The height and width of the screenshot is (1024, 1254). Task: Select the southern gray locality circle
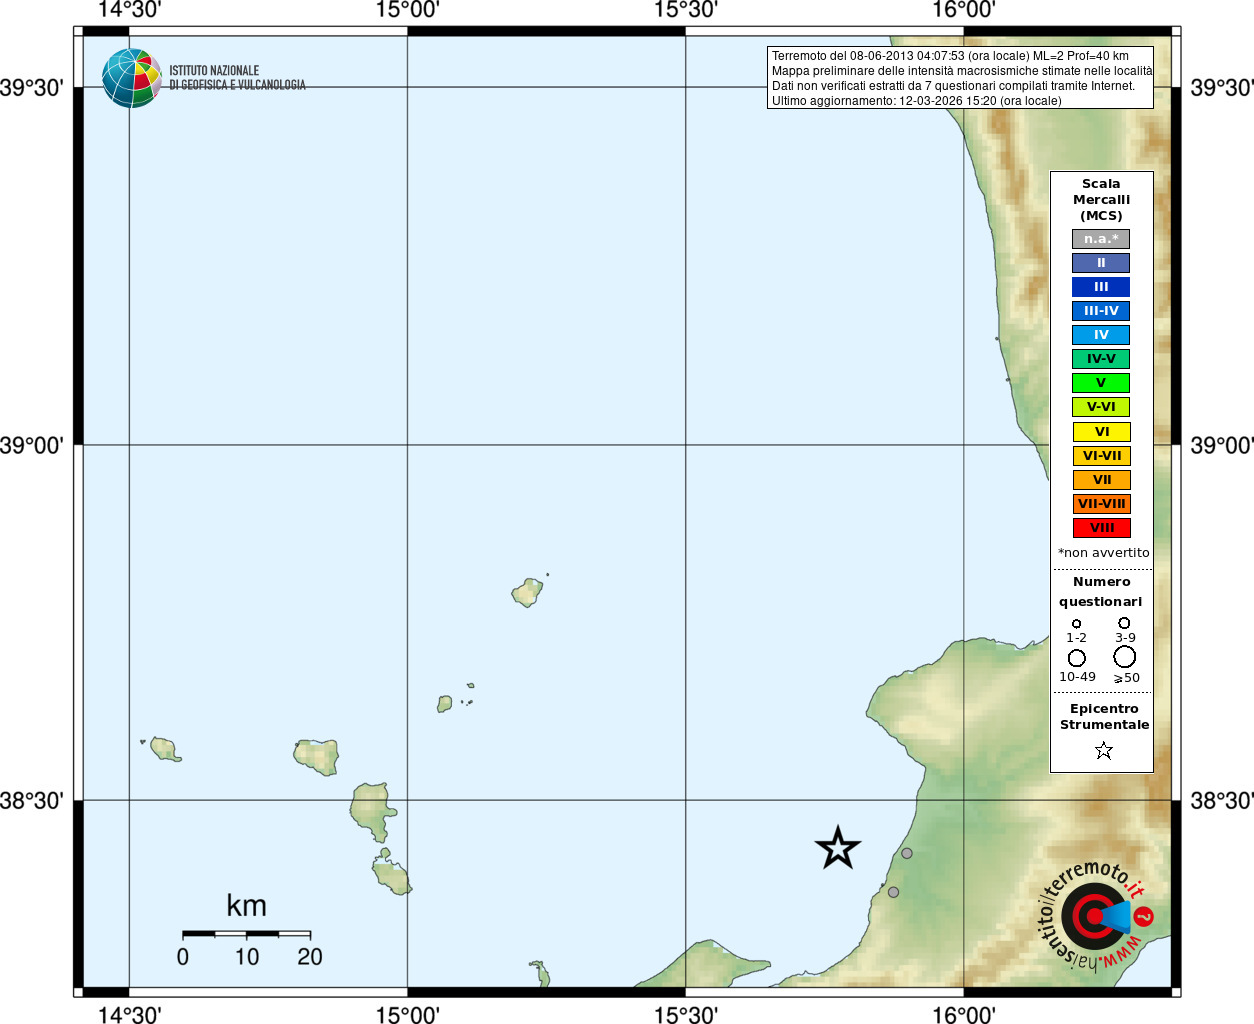tap(893, 892)
